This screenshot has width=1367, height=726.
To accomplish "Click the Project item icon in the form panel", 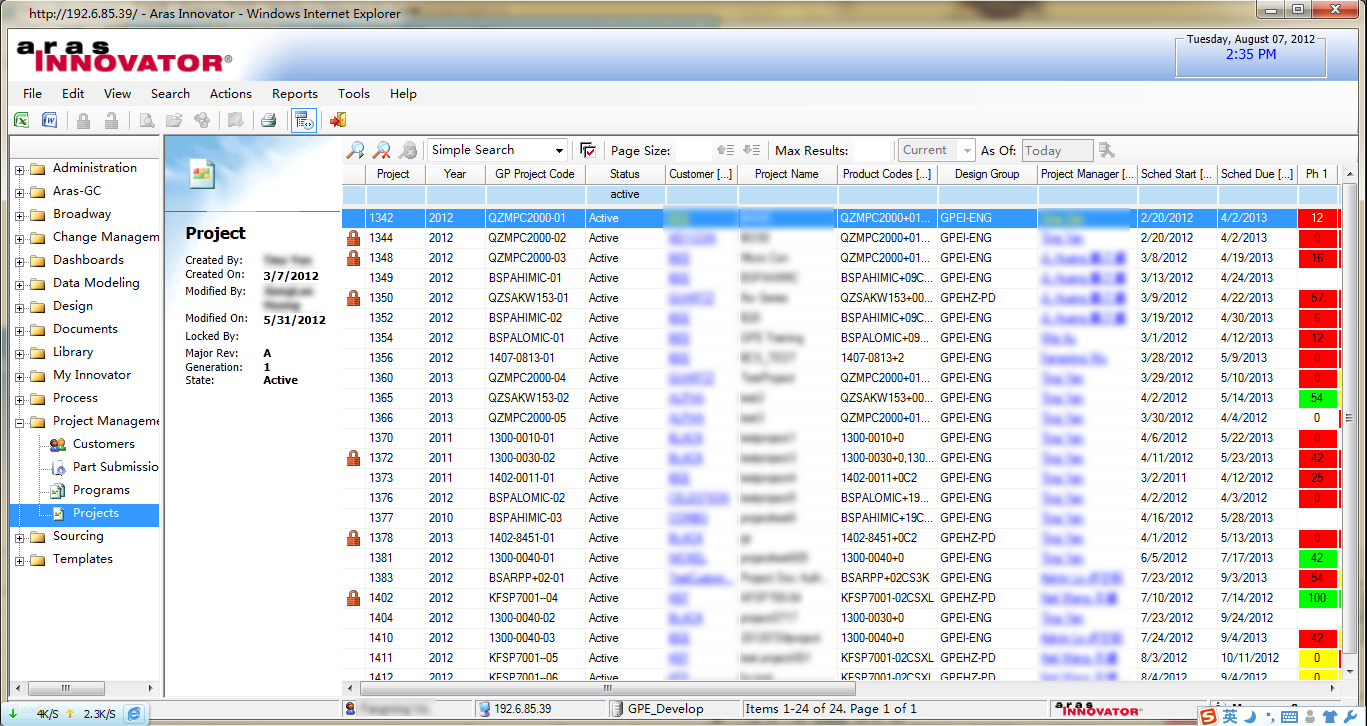I will click(202, 173).
